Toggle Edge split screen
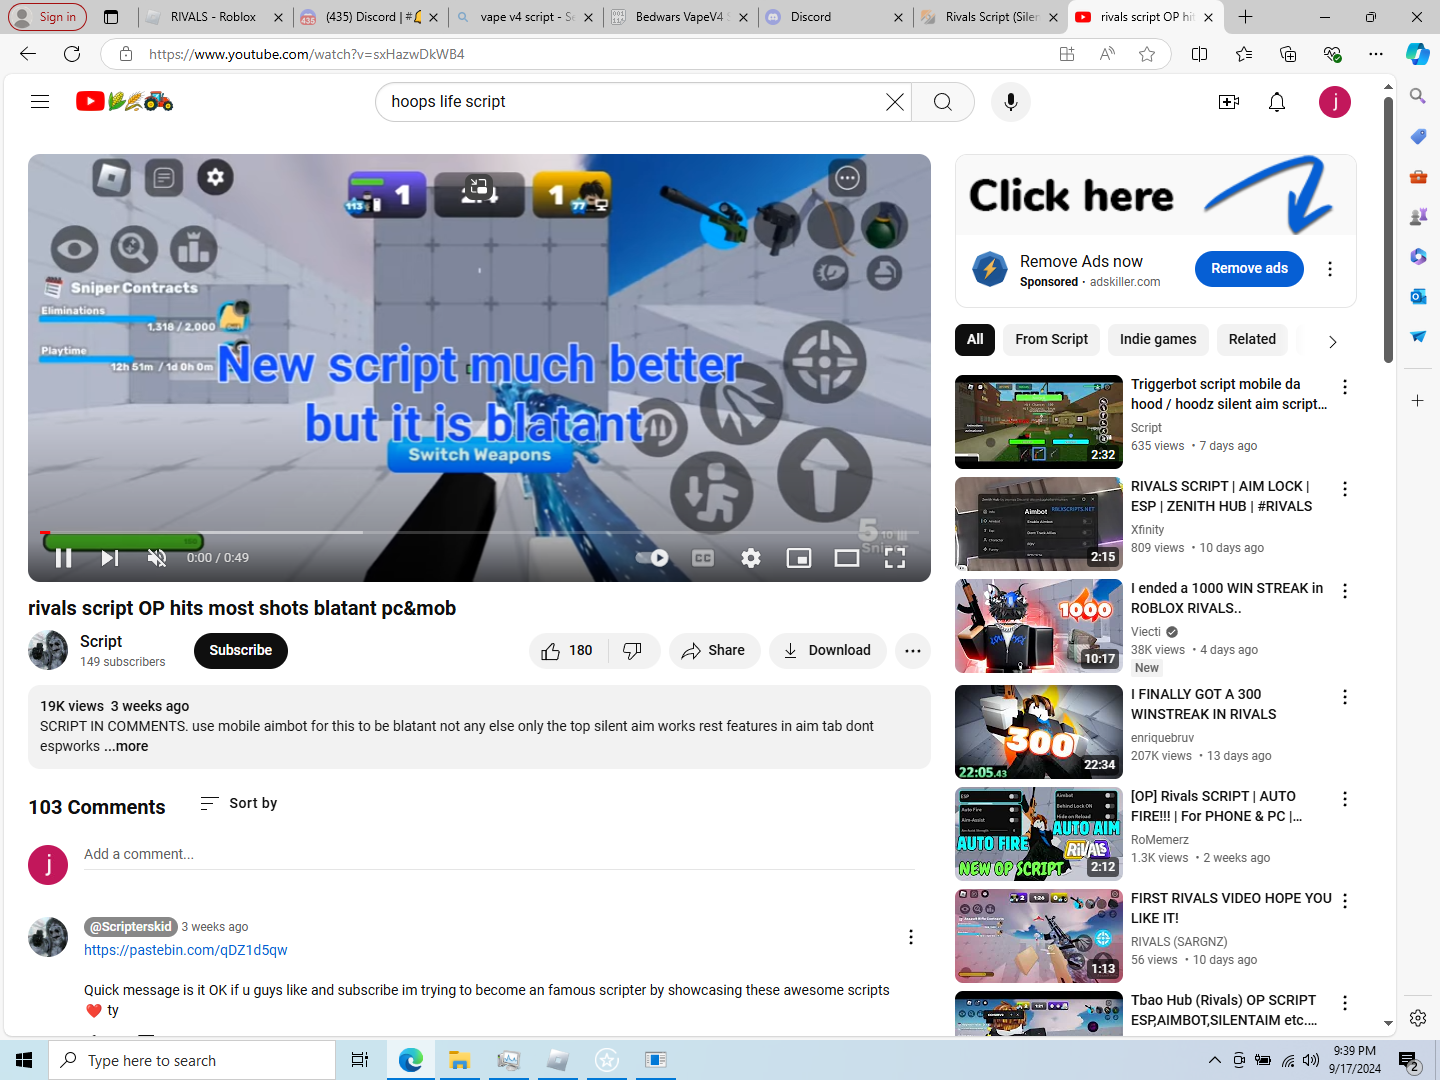Image resolution: width=1440 pixels, height=1080 pixels. coord(1200,54)
